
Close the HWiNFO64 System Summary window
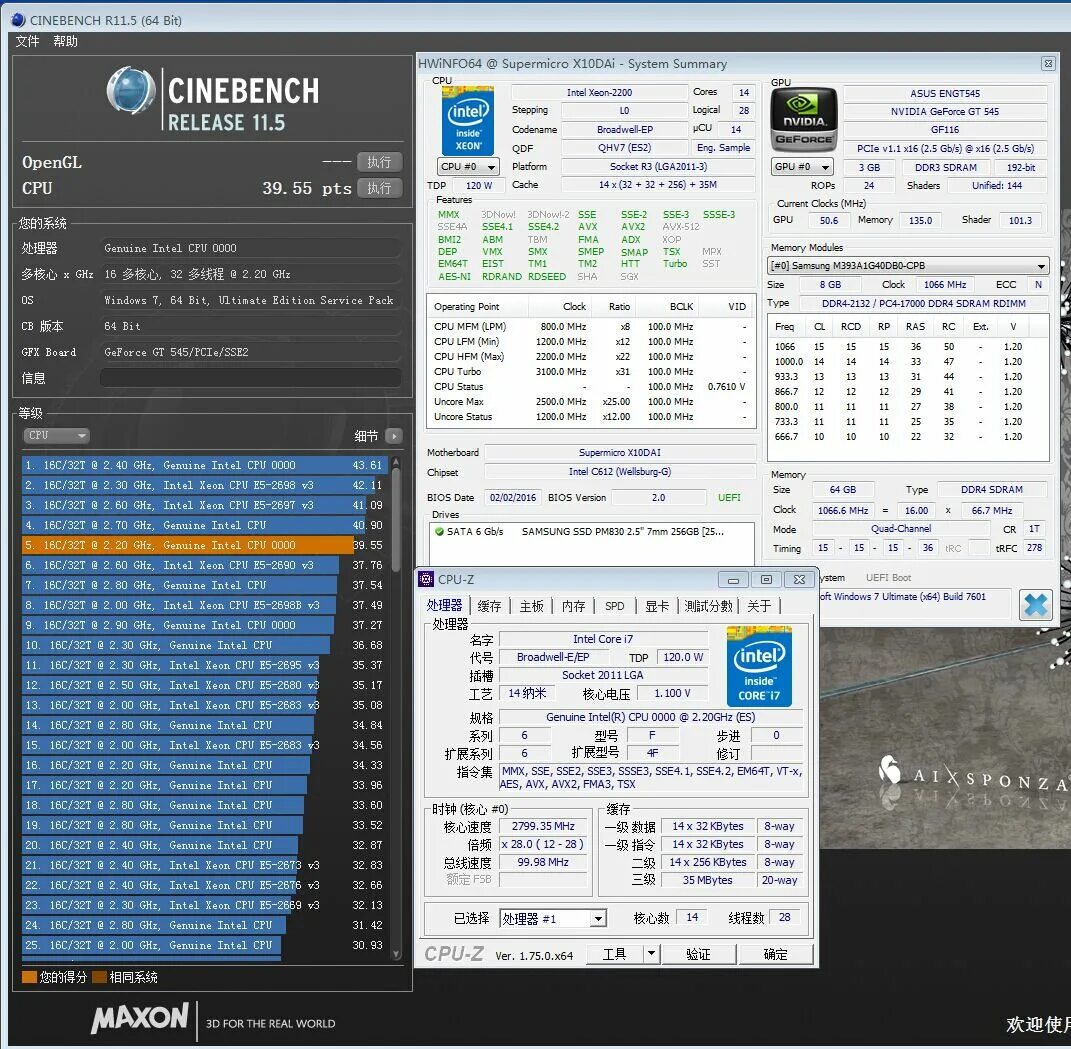click(x=1048, y=64)
